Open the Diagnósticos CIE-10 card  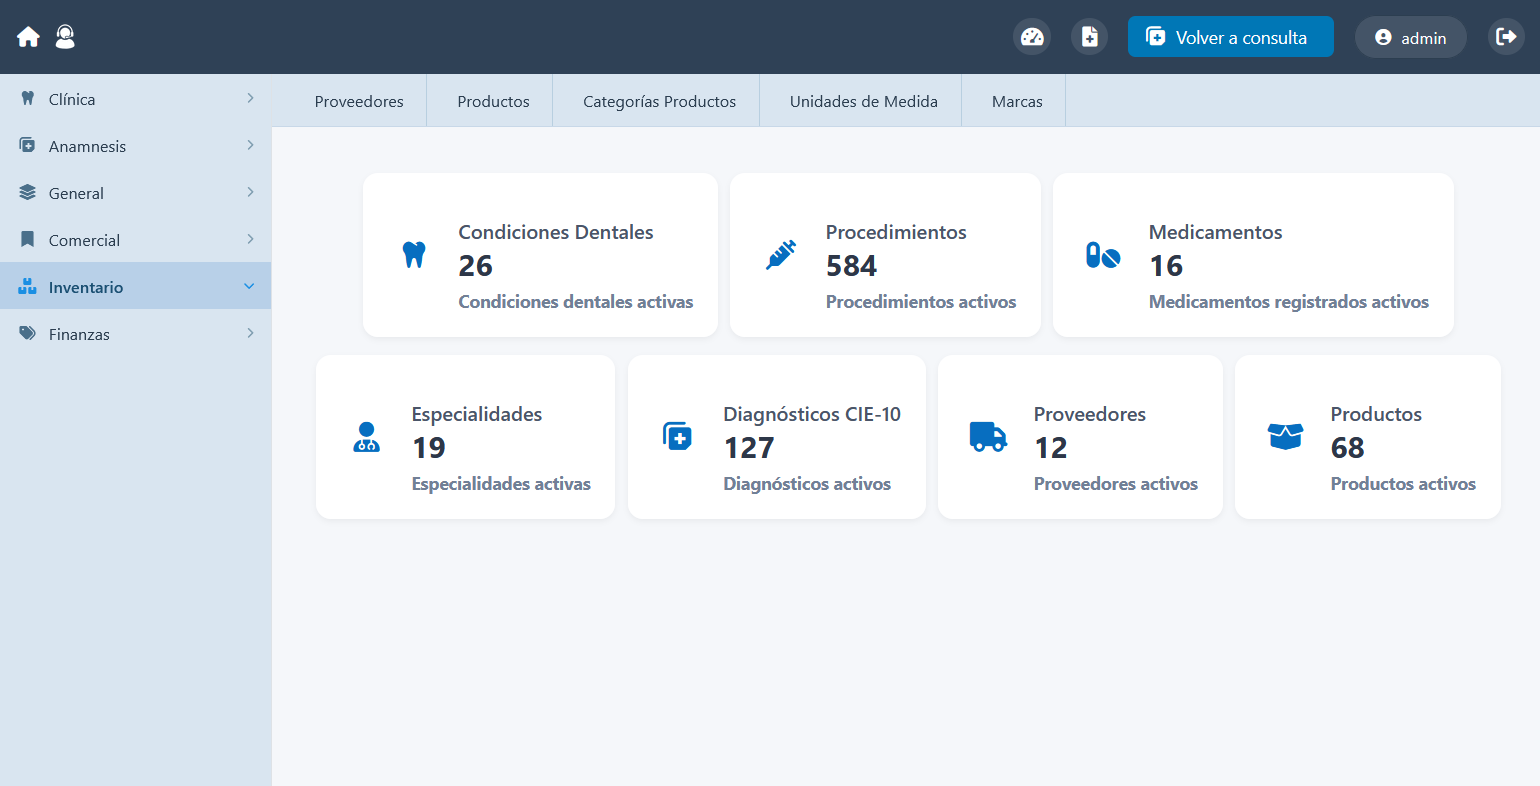click(x=777, y=437)
